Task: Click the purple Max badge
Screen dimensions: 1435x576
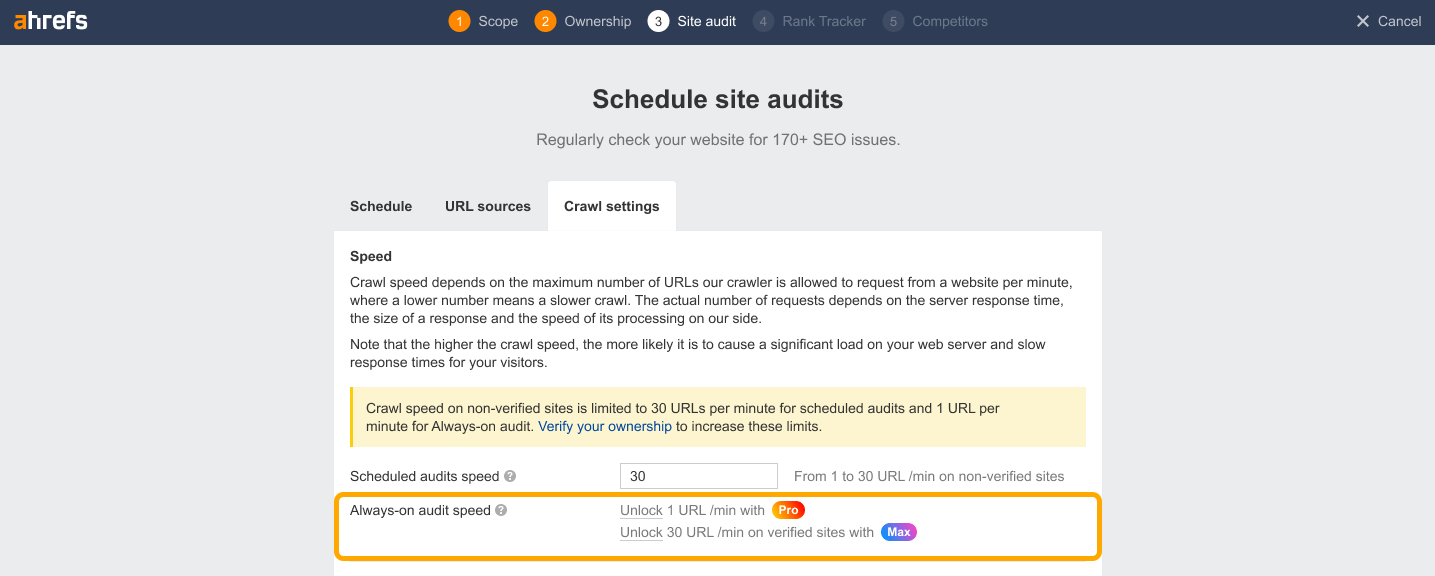Action: pos(898,532)
